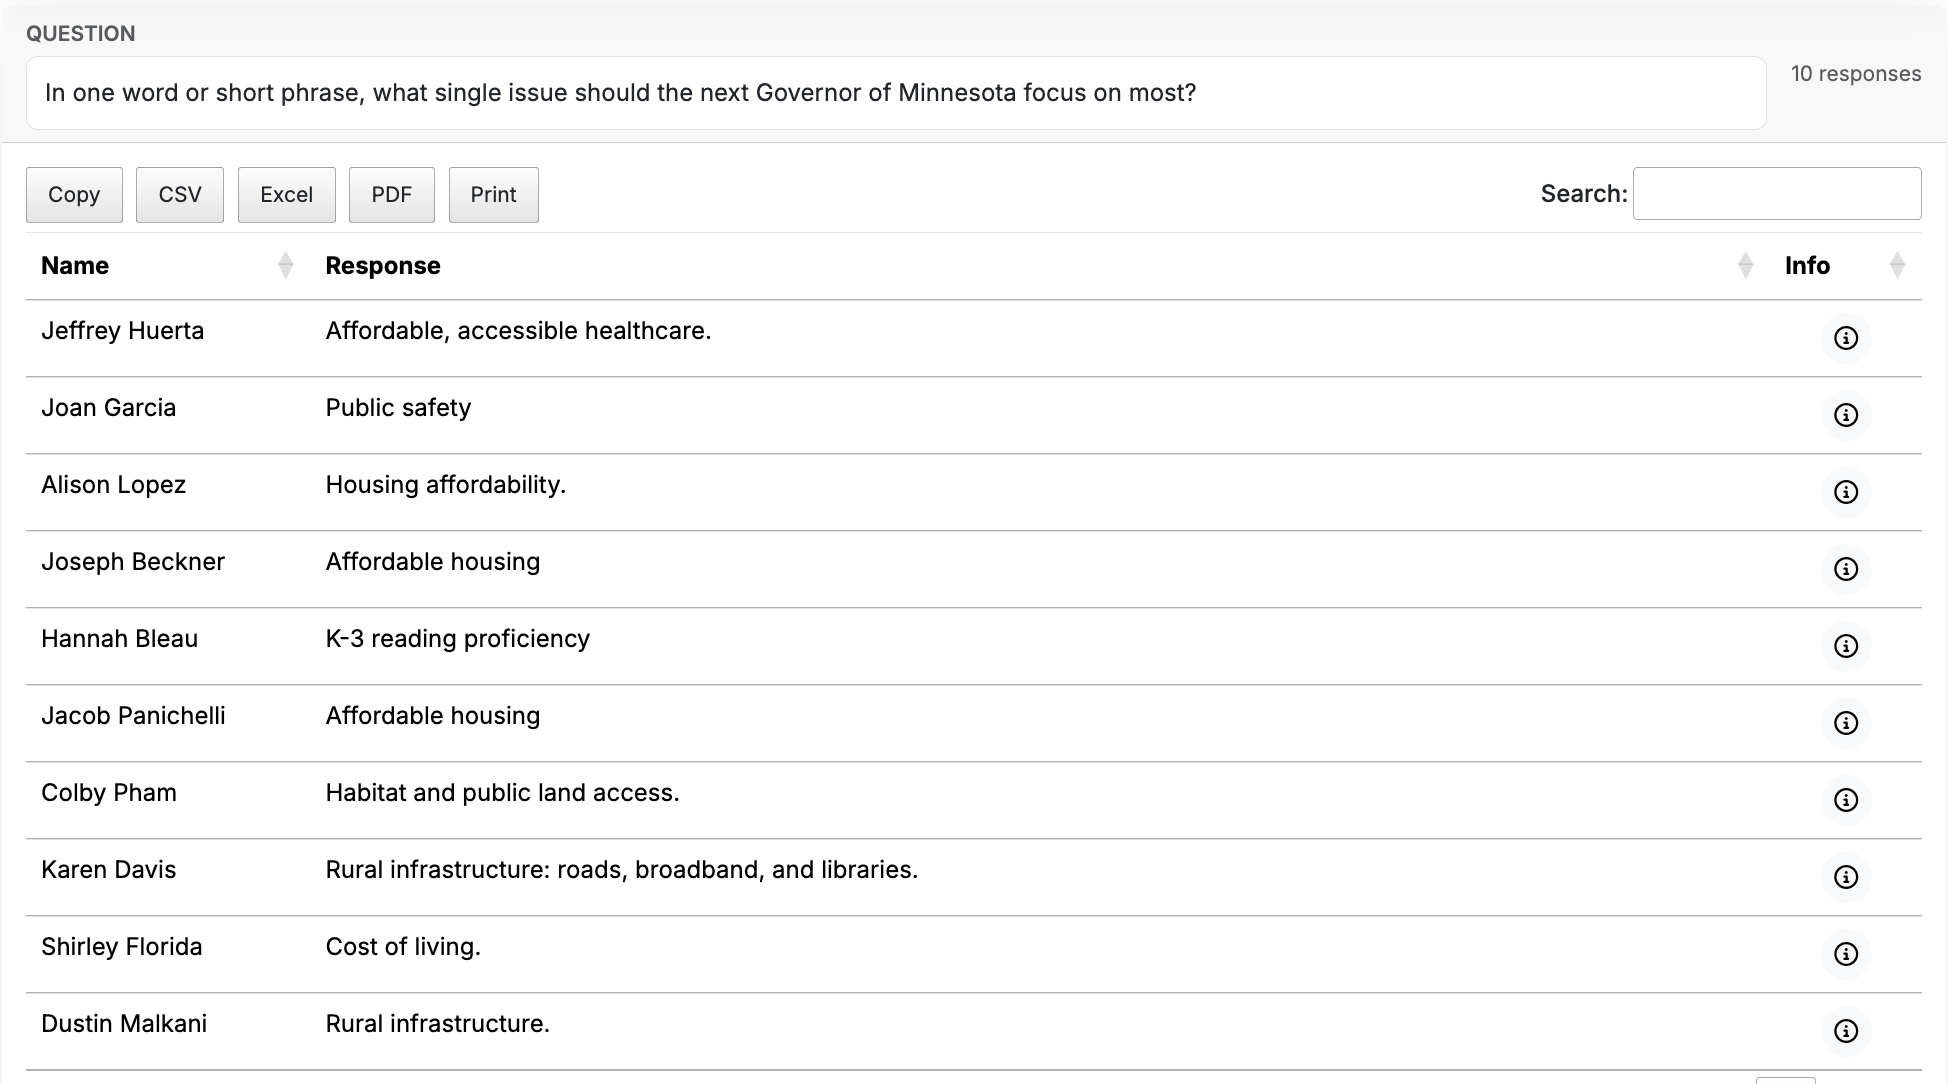The height and width of the screenshot is (1084, 1948).
Task: Export responses as CSV
Action: point(179,194)
